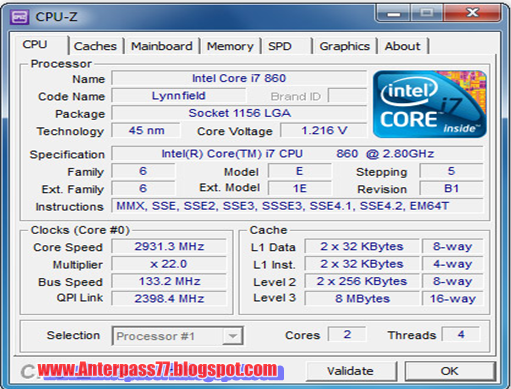Click the 'CPU-Z' window title text
This screenshot has width=511, height=389.
click(x=56, y=17)
